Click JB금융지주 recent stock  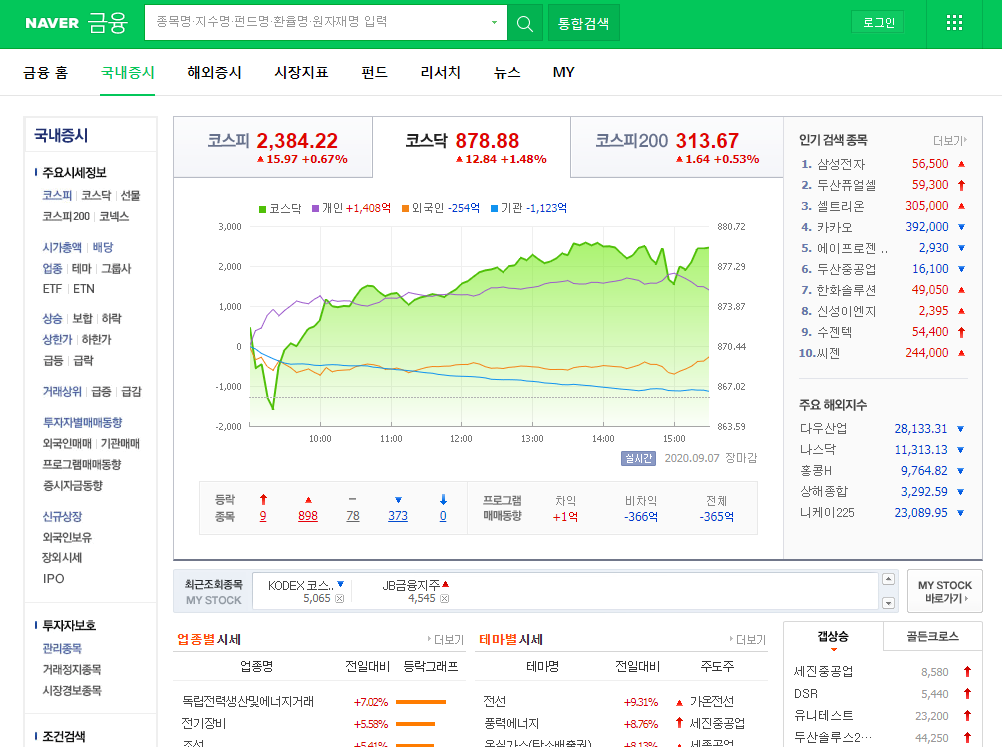[x=411, y=585]
